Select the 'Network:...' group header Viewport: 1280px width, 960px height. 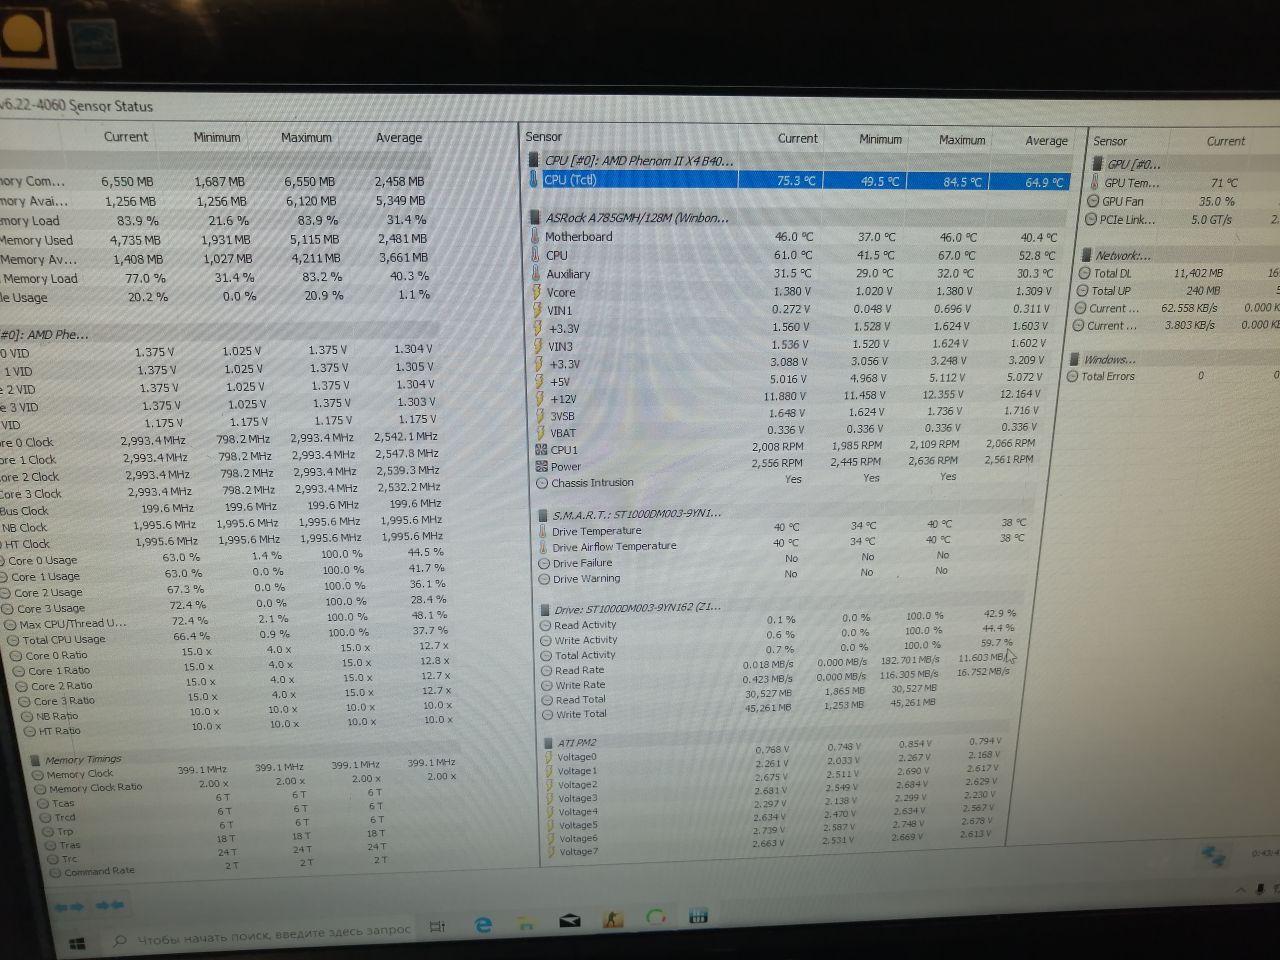tap(1123, 255)
